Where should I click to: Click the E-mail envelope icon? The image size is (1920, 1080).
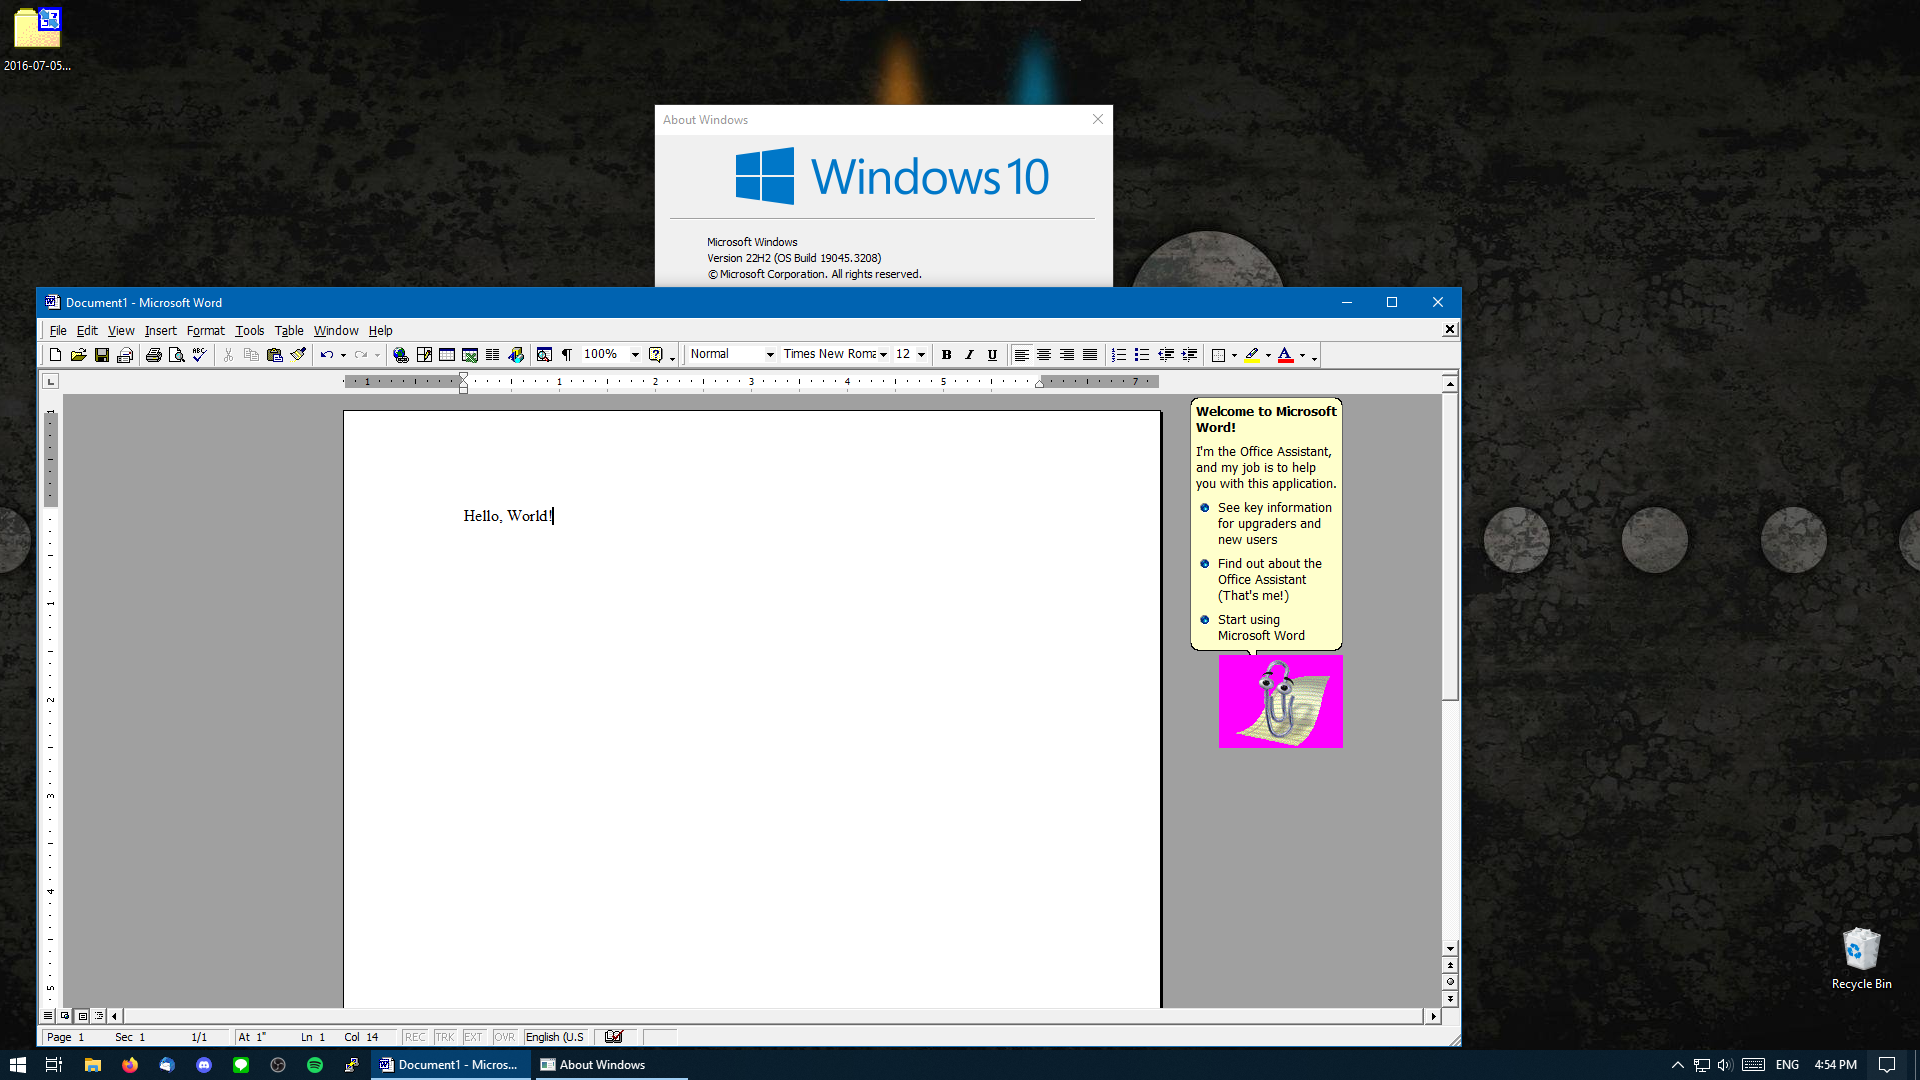124,355
